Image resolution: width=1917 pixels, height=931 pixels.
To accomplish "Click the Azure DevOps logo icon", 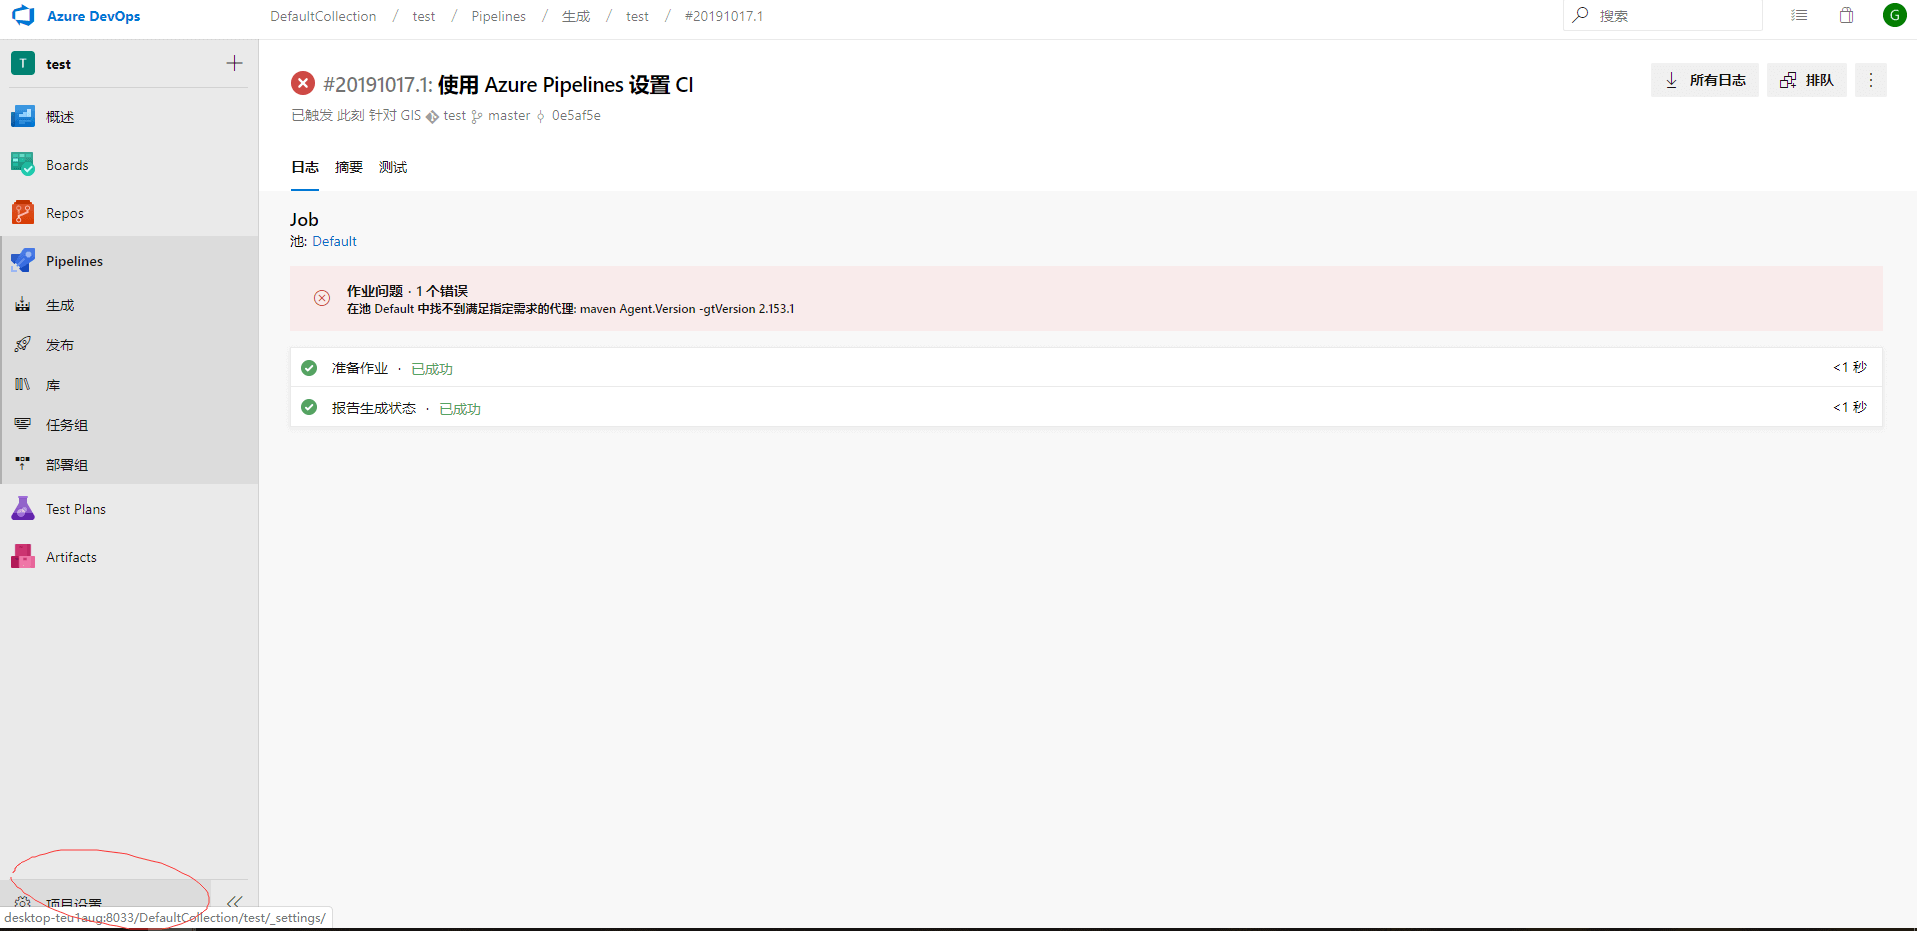I will point(23,16).
